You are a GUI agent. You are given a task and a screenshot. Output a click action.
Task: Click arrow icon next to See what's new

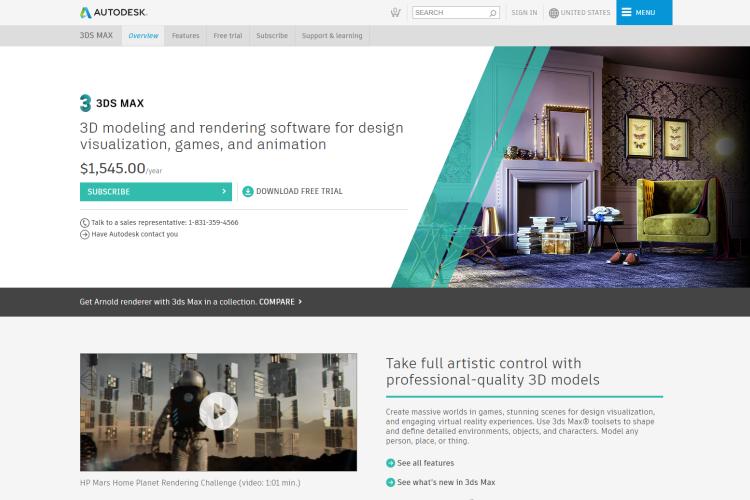coord(390,482)
